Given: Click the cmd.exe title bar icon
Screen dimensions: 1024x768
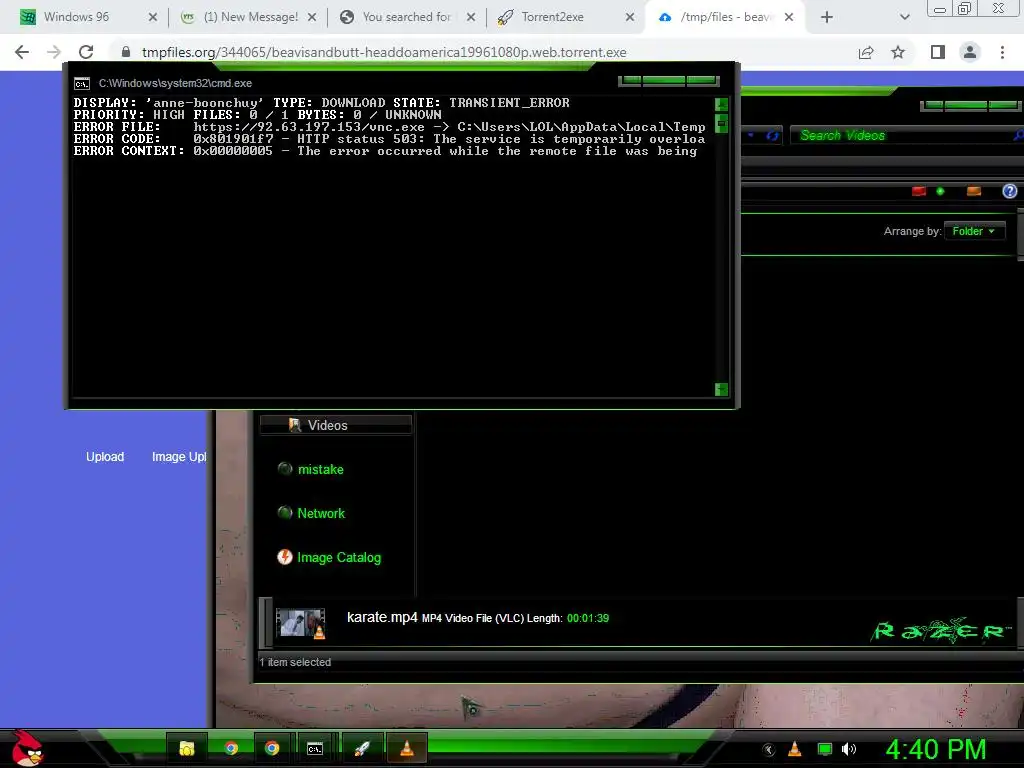Looking at the screenshot, I should (82, 84).
